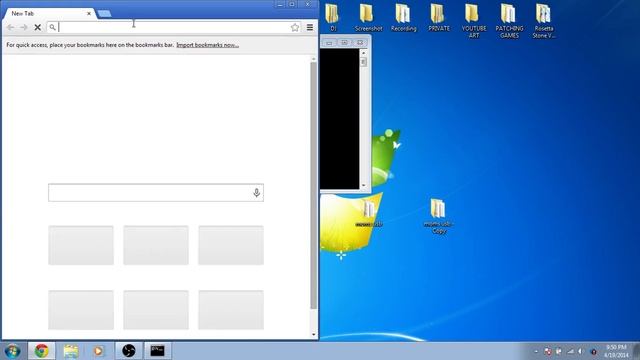This screenshot has height=360, width=640.
Task: Click the Chrome scrollbar up arrow
Action: click(x=313, y=59)
